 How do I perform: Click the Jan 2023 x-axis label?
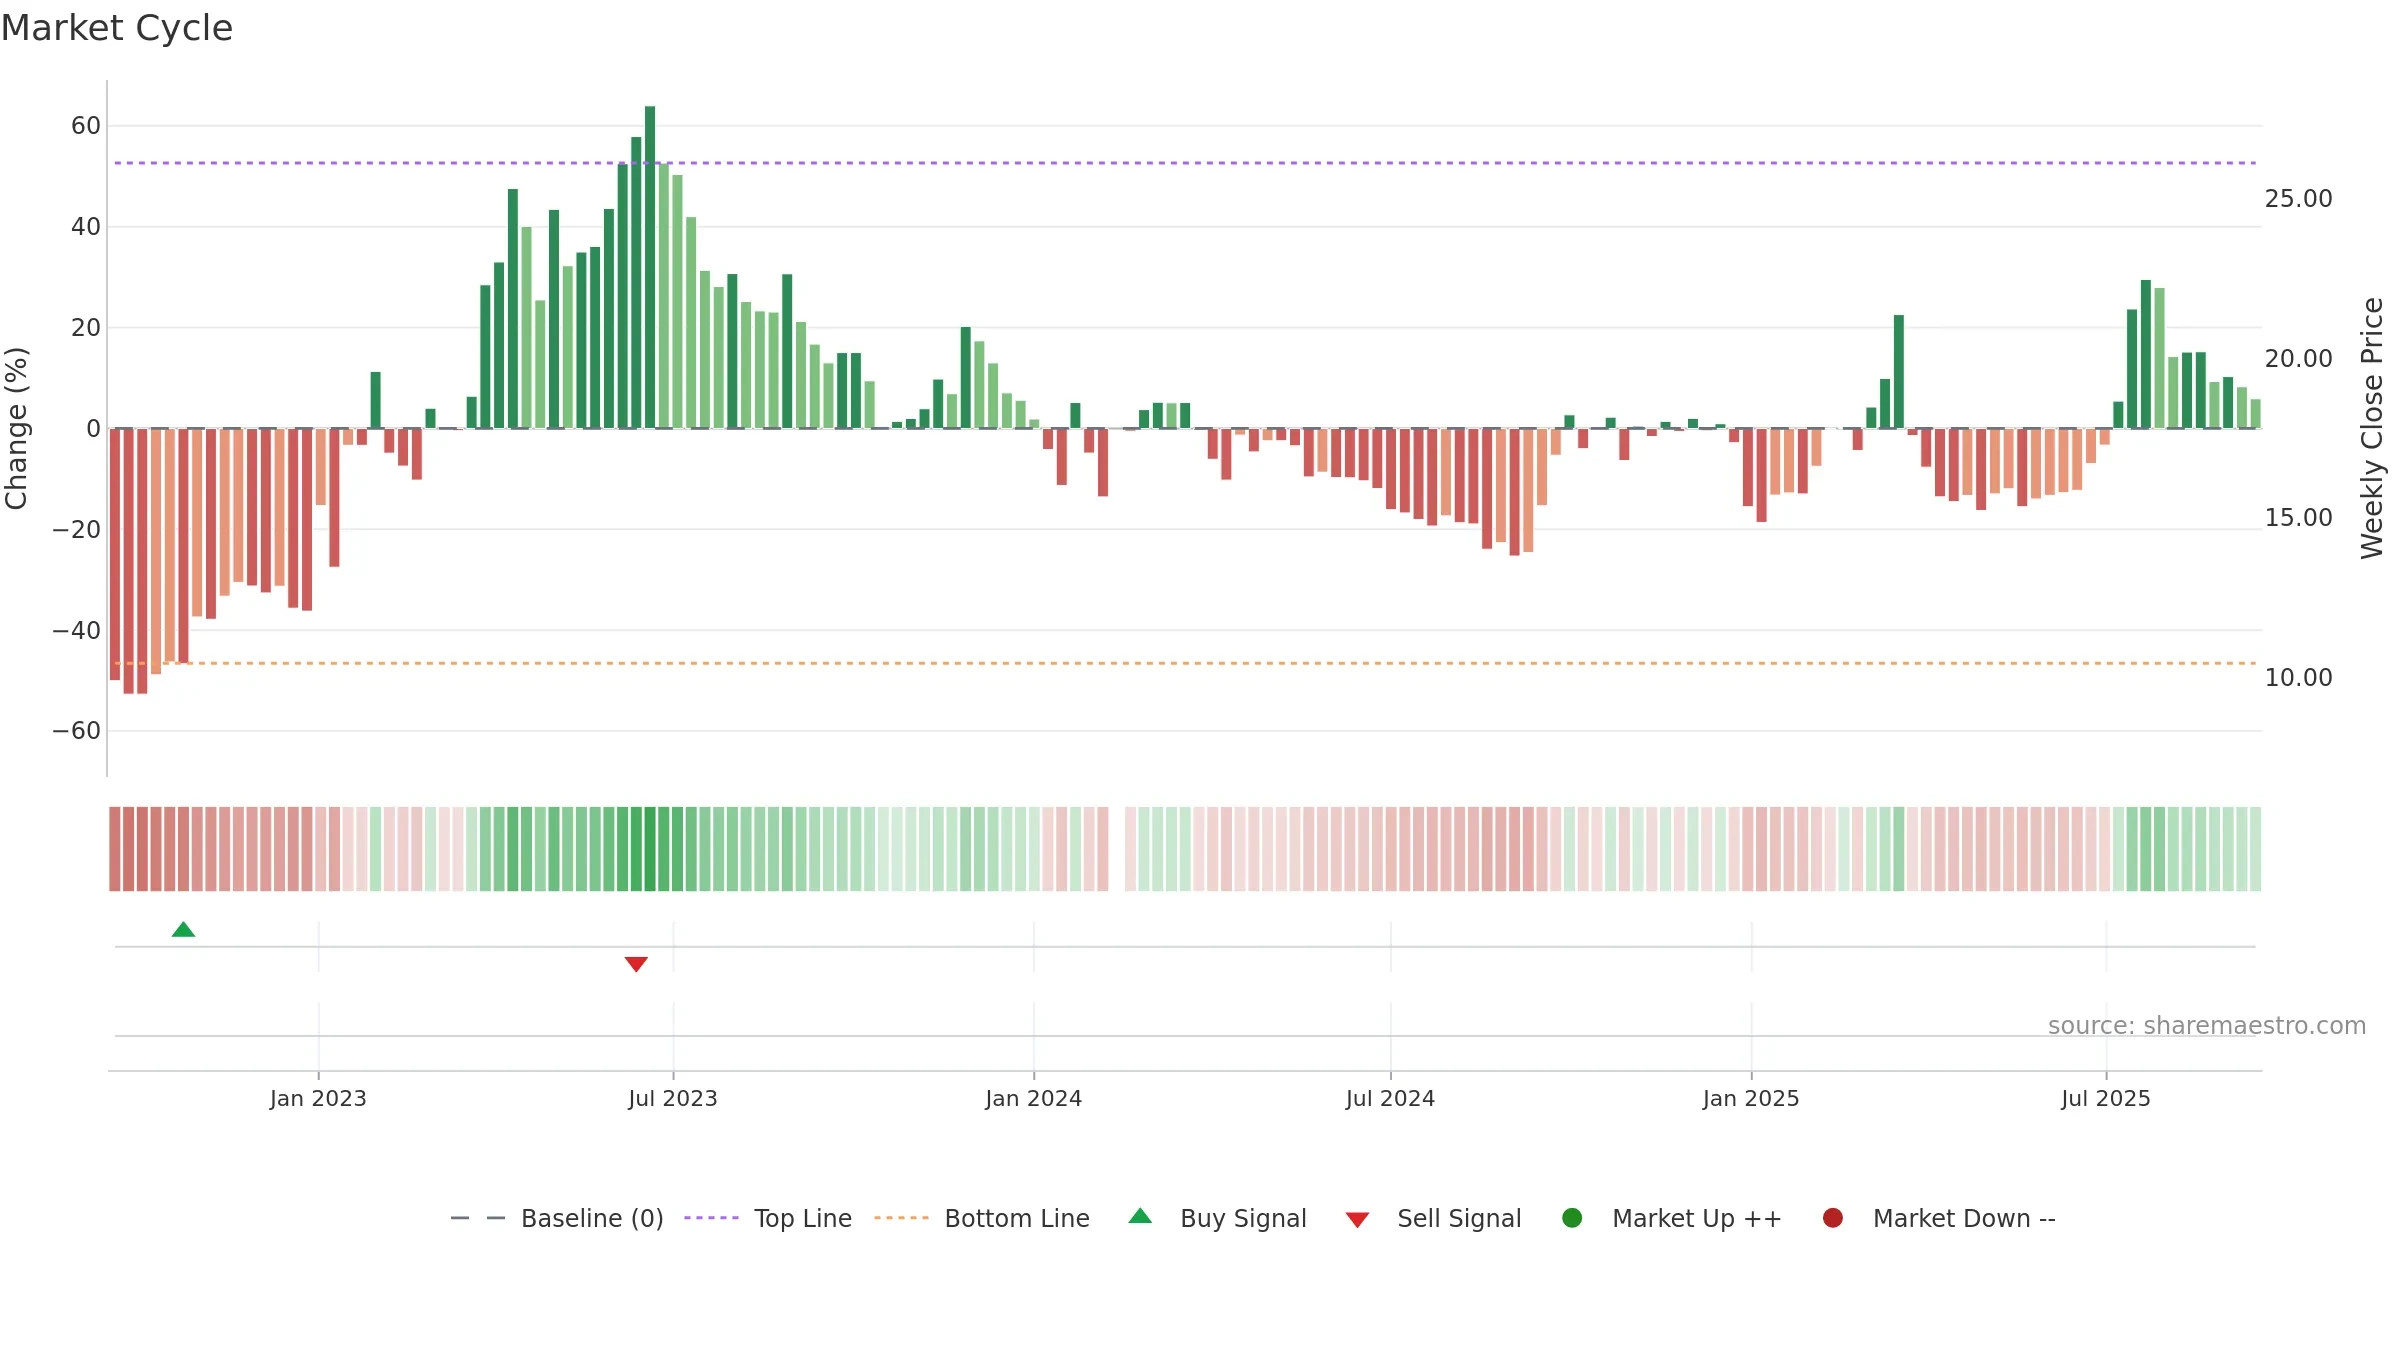coord(318,1099)
